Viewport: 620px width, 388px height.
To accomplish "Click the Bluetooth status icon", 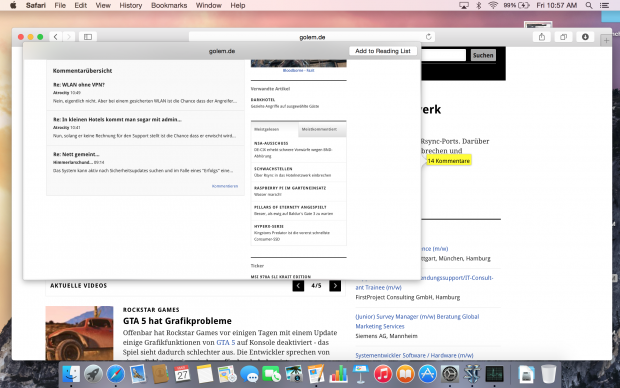I will pyautogui.click(x=478, y=5).
